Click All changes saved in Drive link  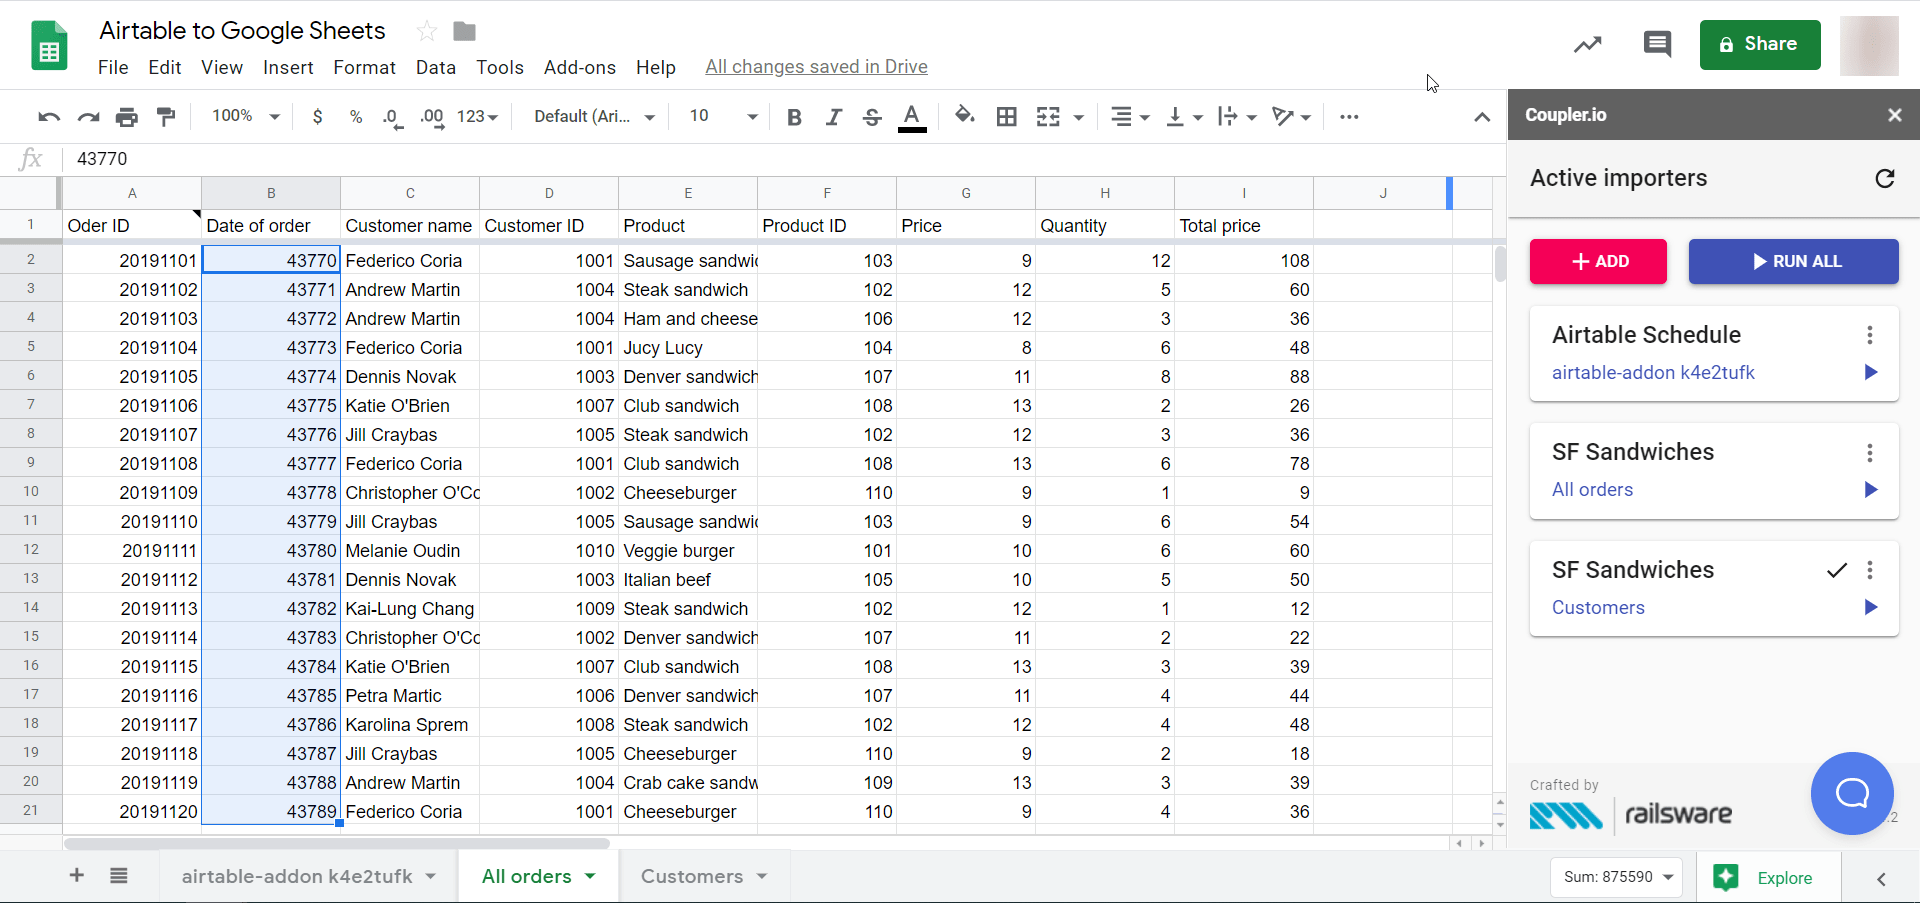(816, 67)
